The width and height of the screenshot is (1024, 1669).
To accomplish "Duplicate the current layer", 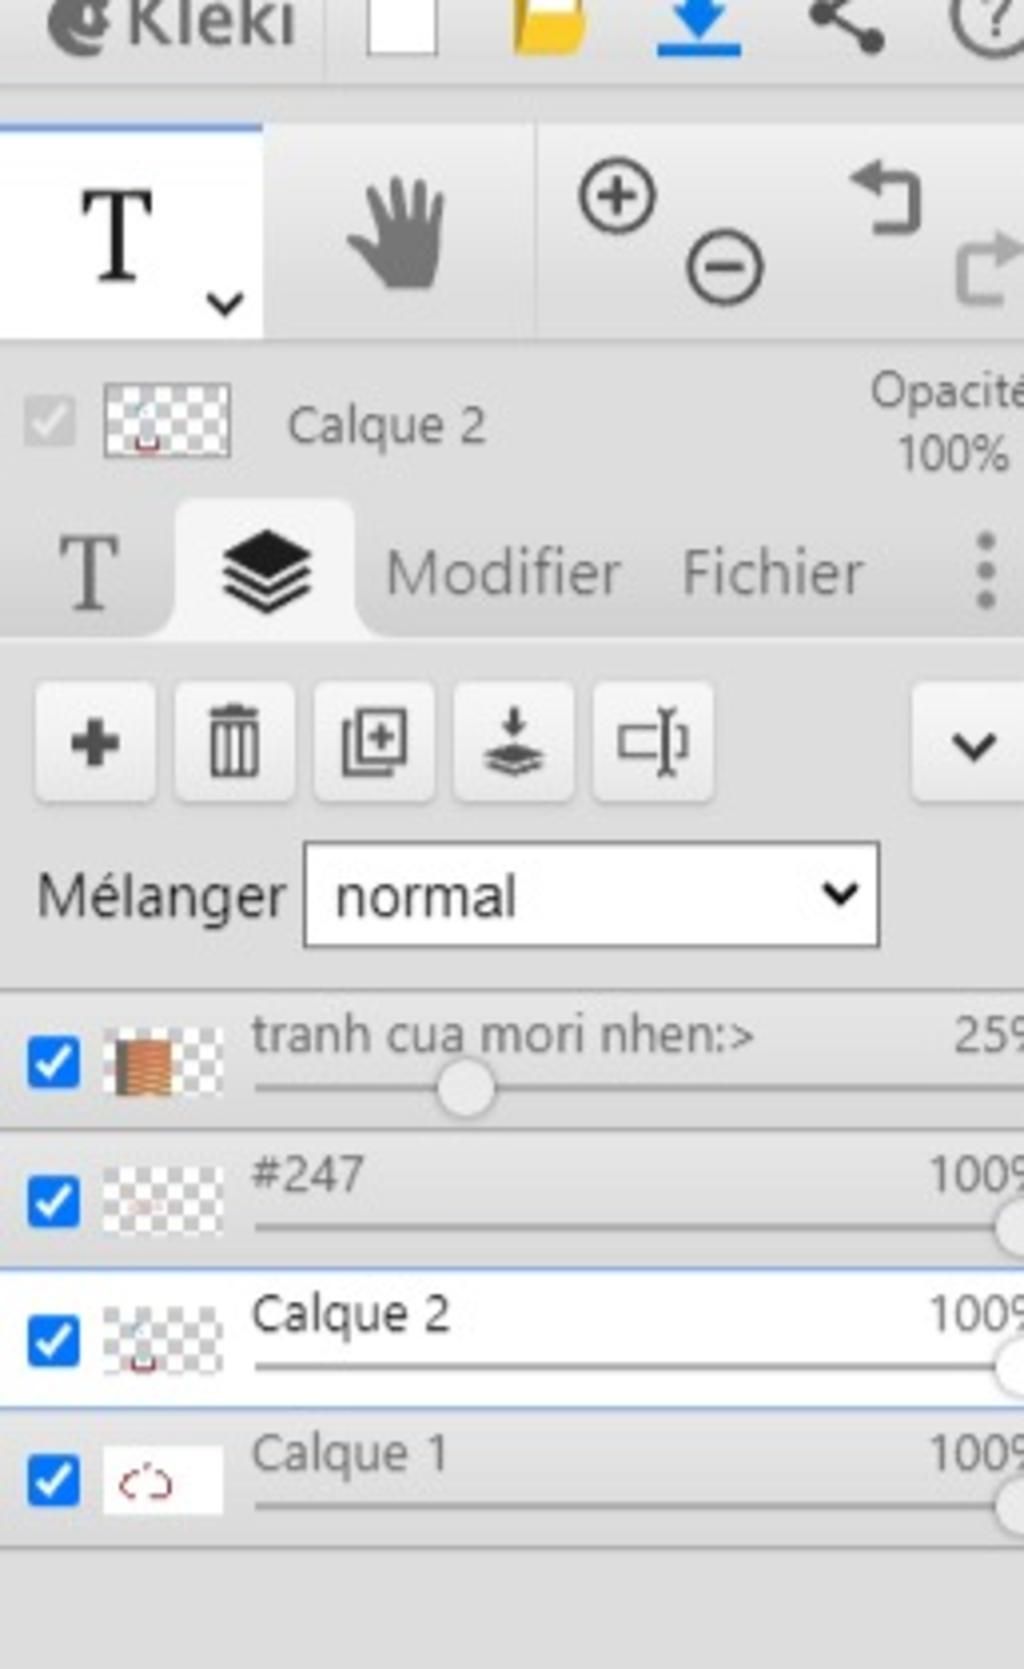I will tap(374, 743).
